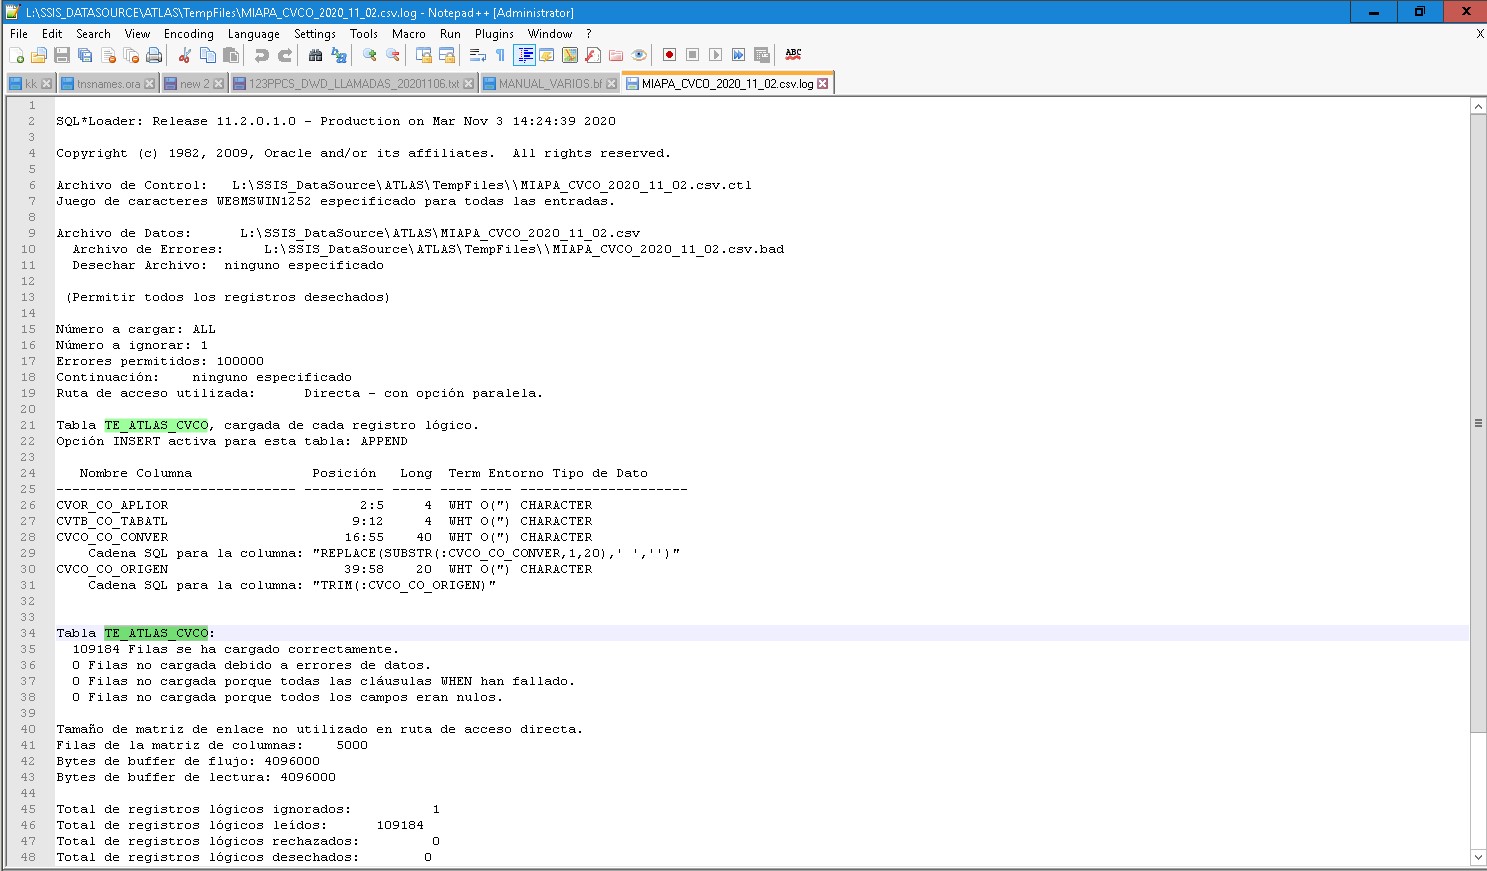Image resolution: width=1487 pixels, height=871 pixels.
Task: Open the Tools menu
Action: pos(364,33)
